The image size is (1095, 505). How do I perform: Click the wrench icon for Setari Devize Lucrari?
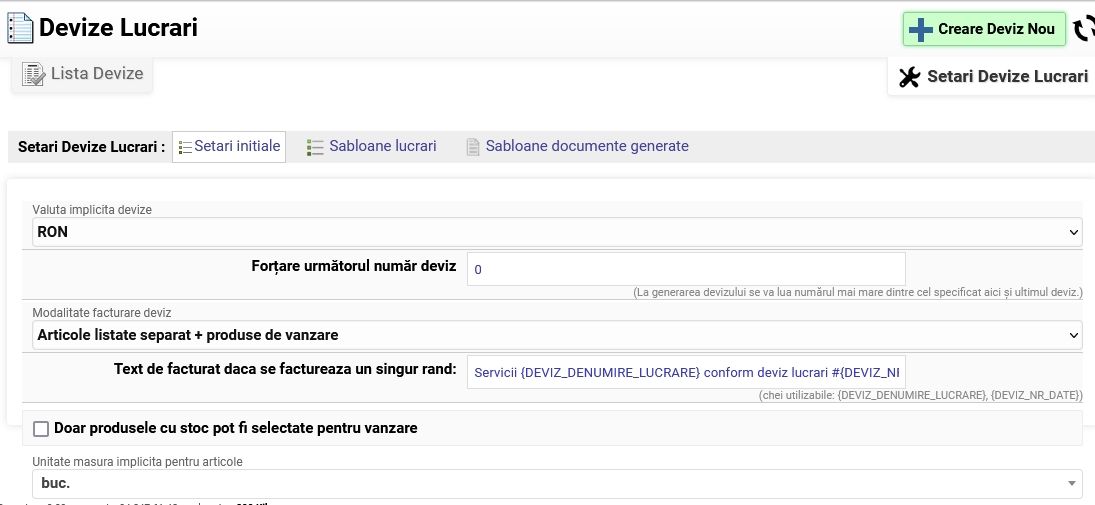click(x=909, y=77)
